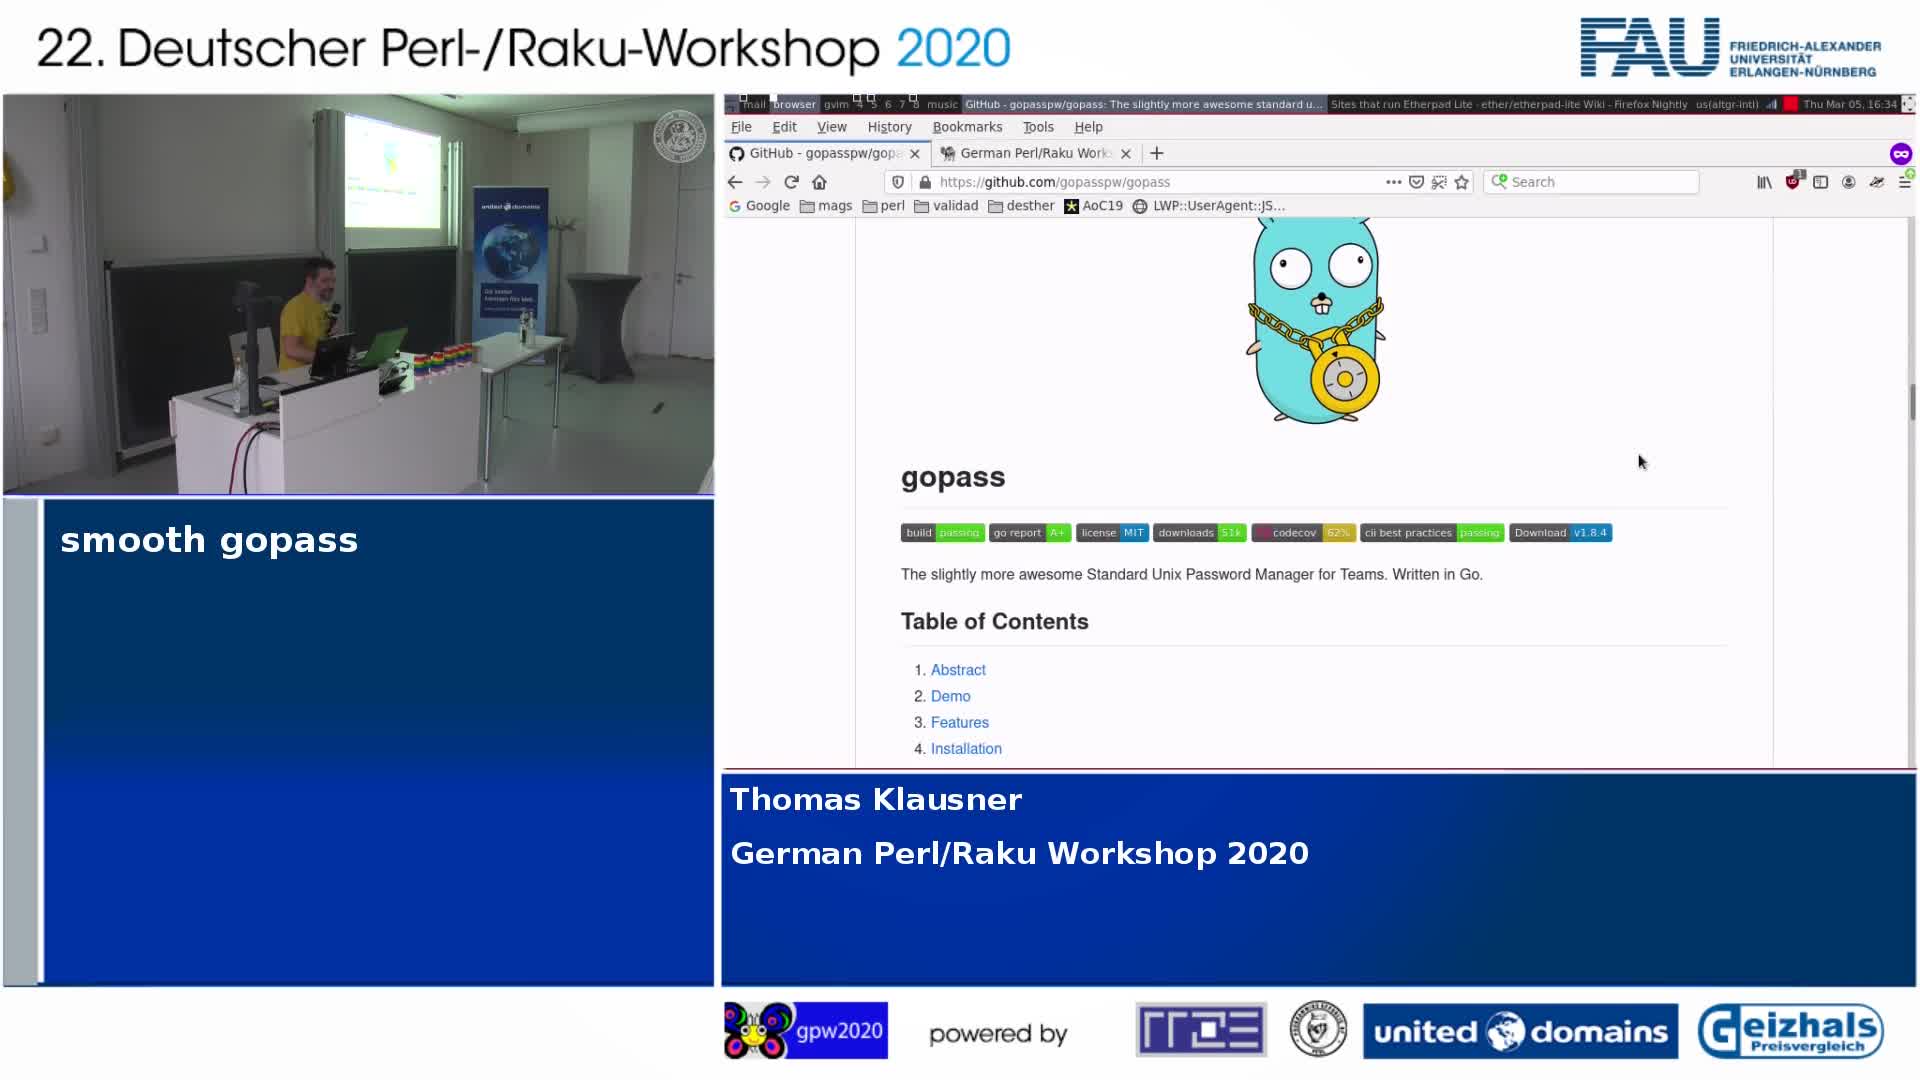The height and width of the screenshot is (1080, 1920).
Task: Save the page to Pocket
Action: click(1416, 182)
